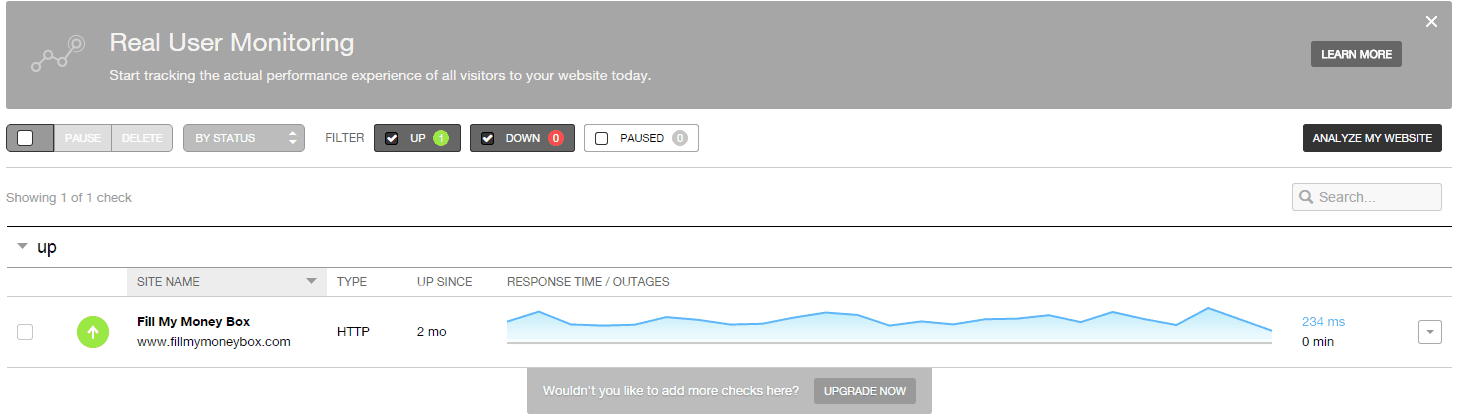Click the Real User Monitoring graph icon

point(57,55)
